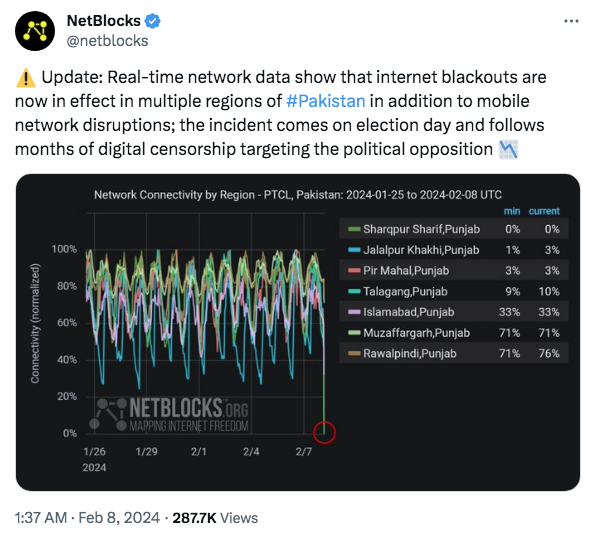Click the downward chart emoji
Viewport: 593px width, 543px height.
(508, 149)
